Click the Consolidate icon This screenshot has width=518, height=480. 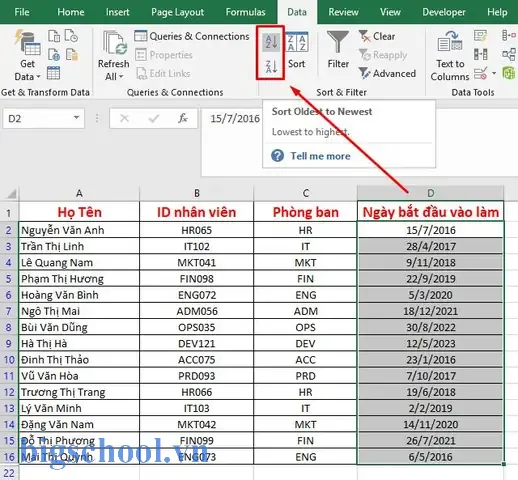pyautogui.click(x=509, y=35)
